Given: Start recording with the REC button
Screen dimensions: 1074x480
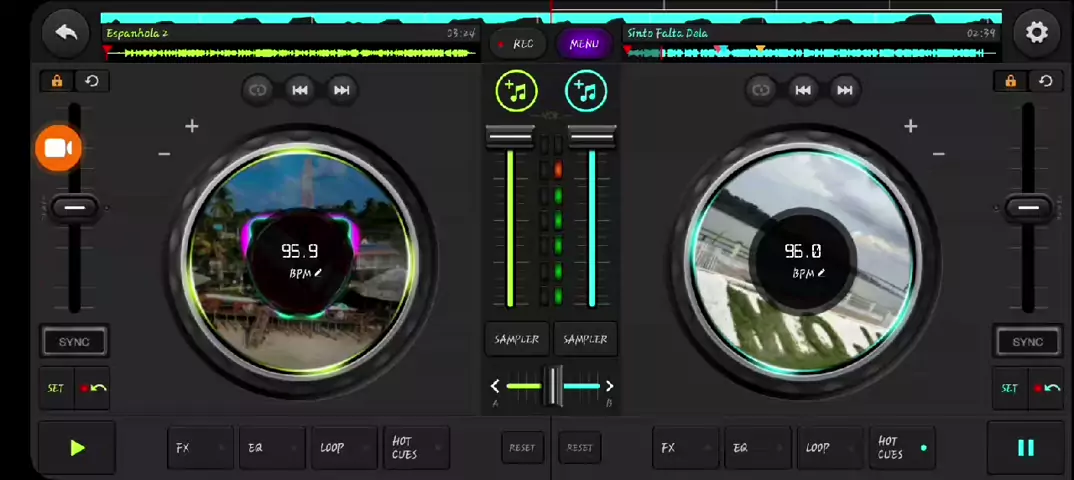Looking at the screenshot, I should click(517, 44).
